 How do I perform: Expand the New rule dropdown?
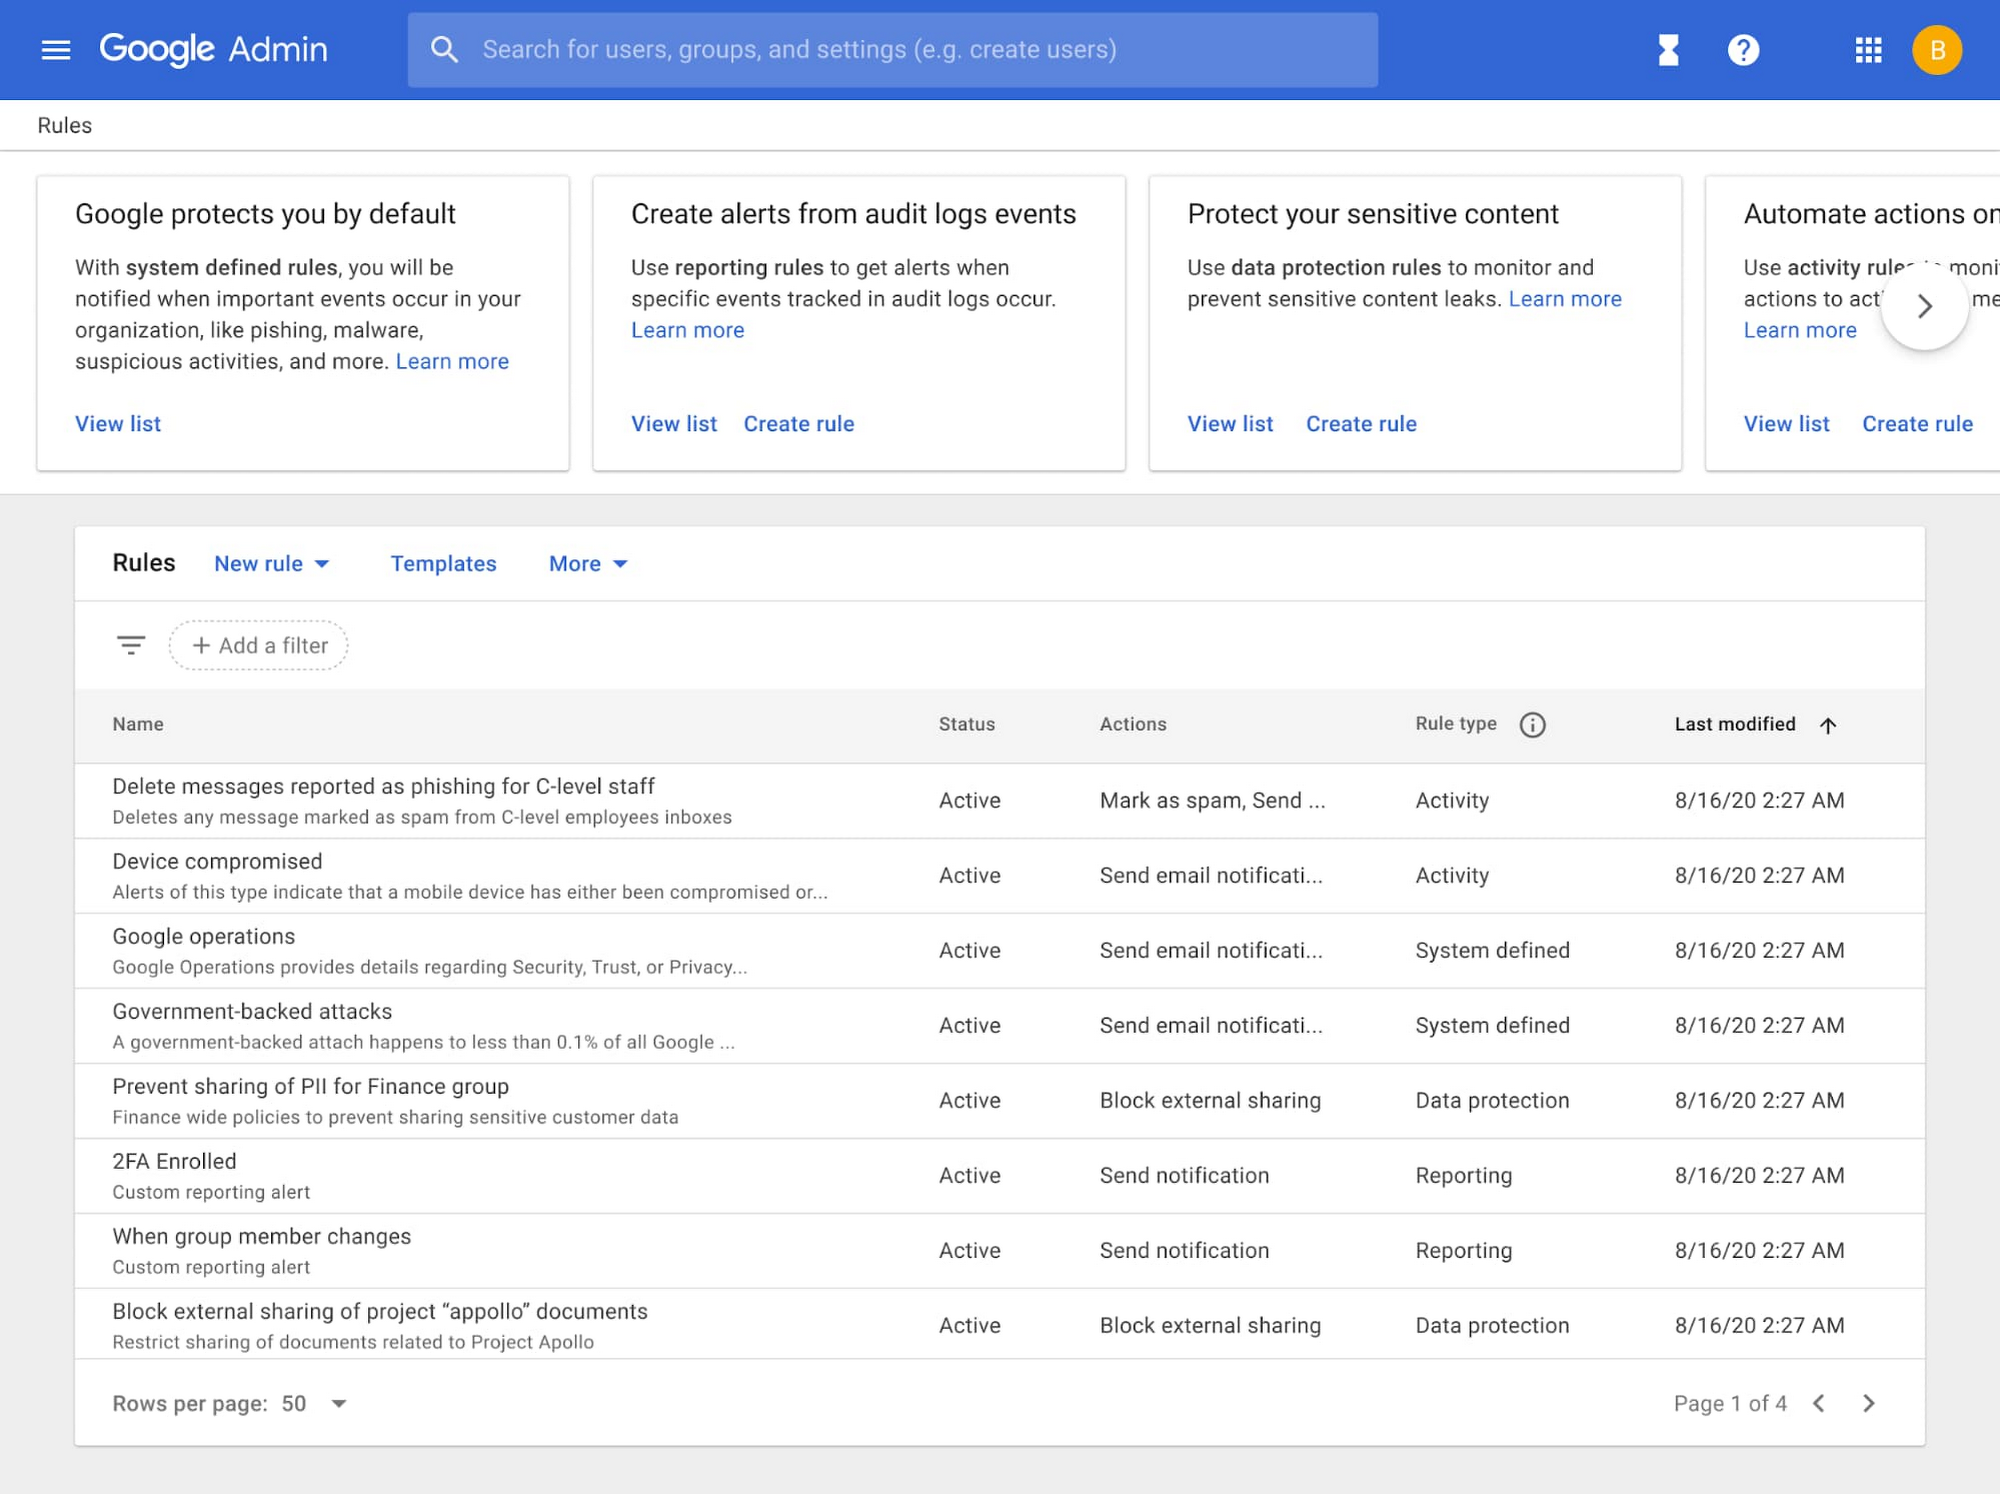(272, 563)
